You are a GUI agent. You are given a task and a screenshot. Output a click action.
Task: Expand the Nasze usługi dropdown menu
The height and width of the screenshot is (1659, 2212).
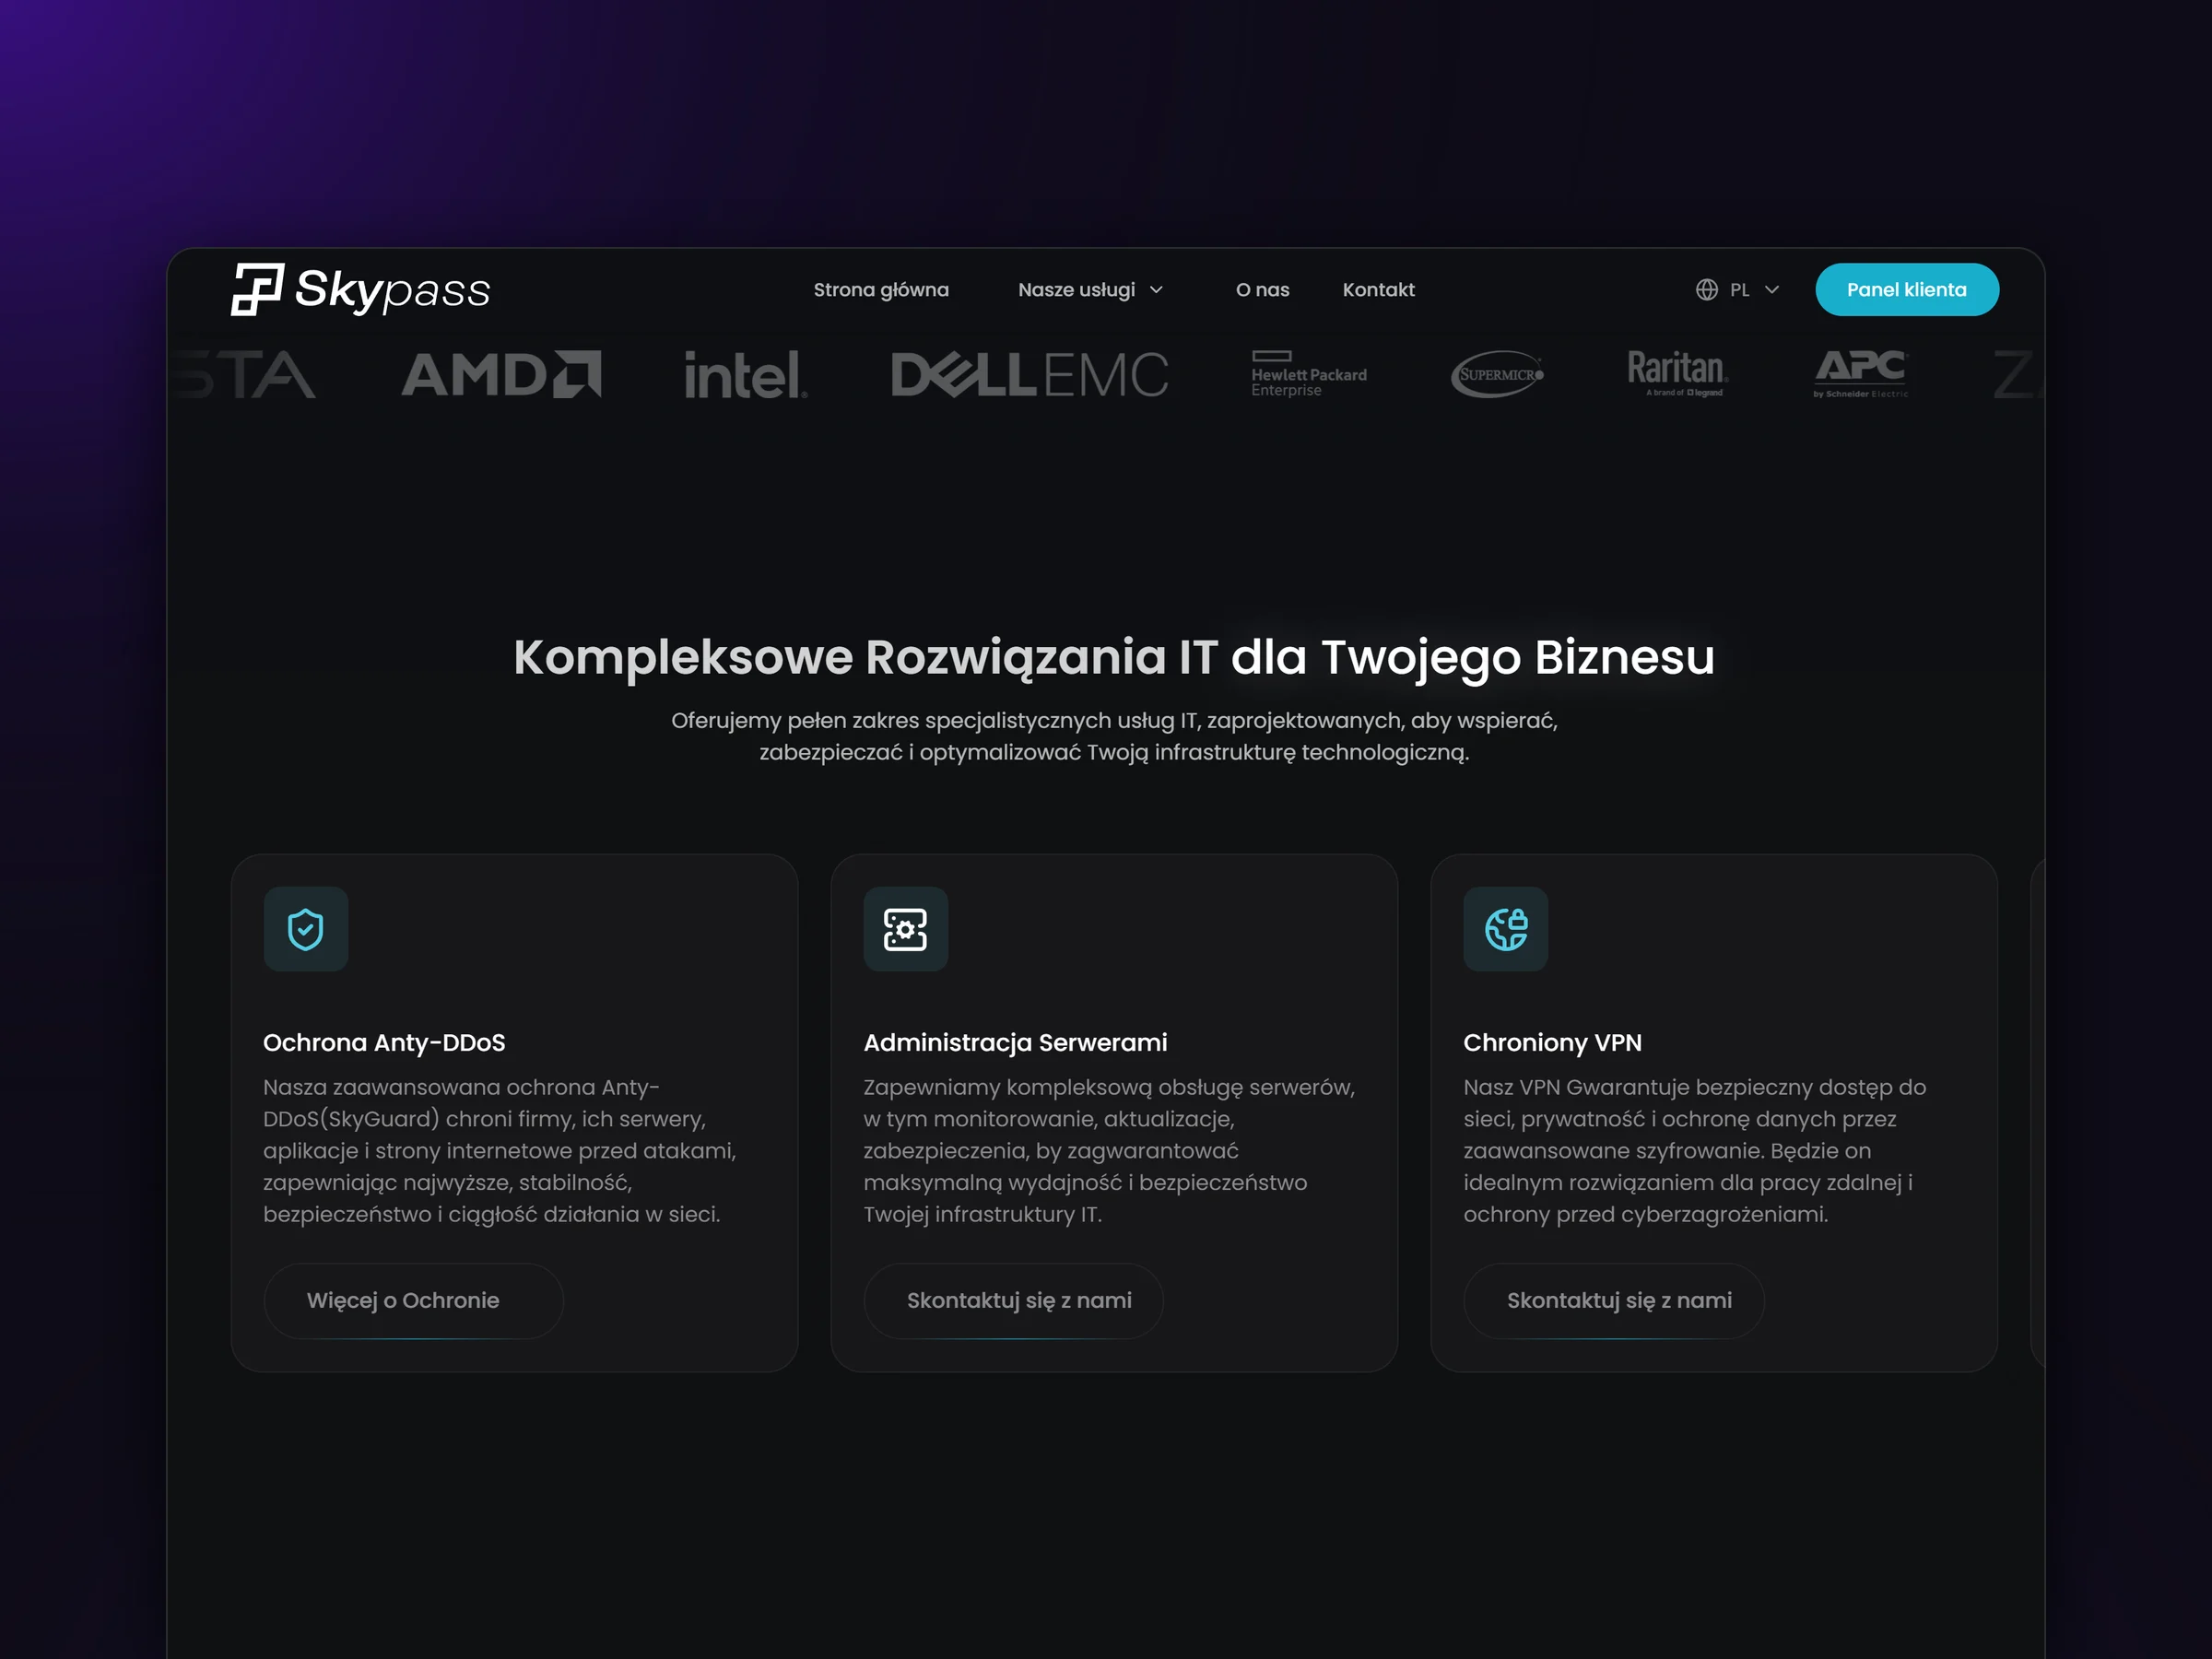tap(1091, 290)
